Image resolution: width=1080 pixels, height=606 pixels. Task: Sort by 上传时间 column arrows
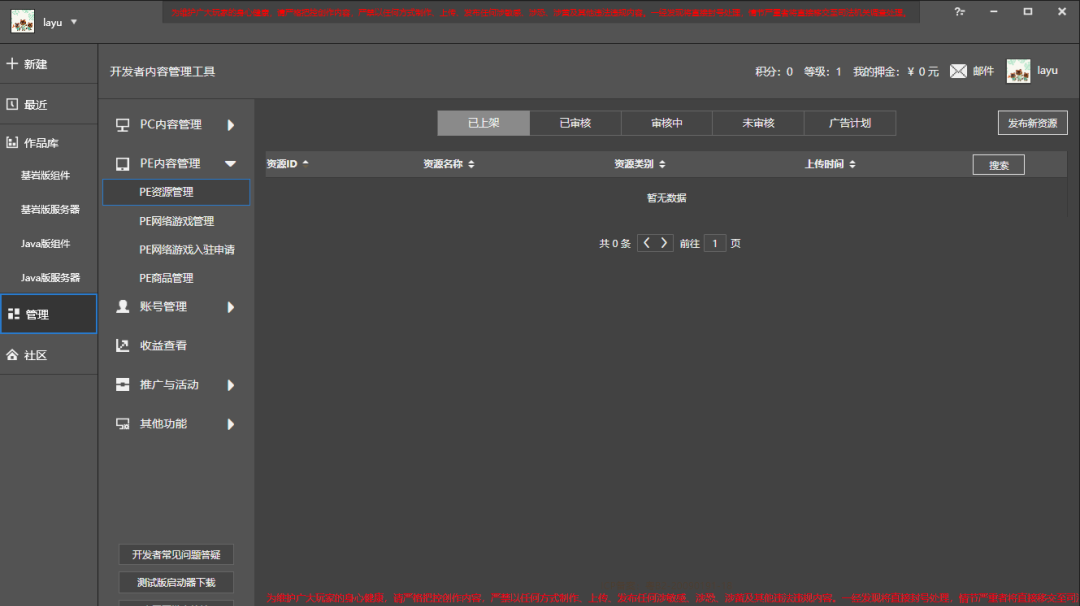(x=852, y=164)
